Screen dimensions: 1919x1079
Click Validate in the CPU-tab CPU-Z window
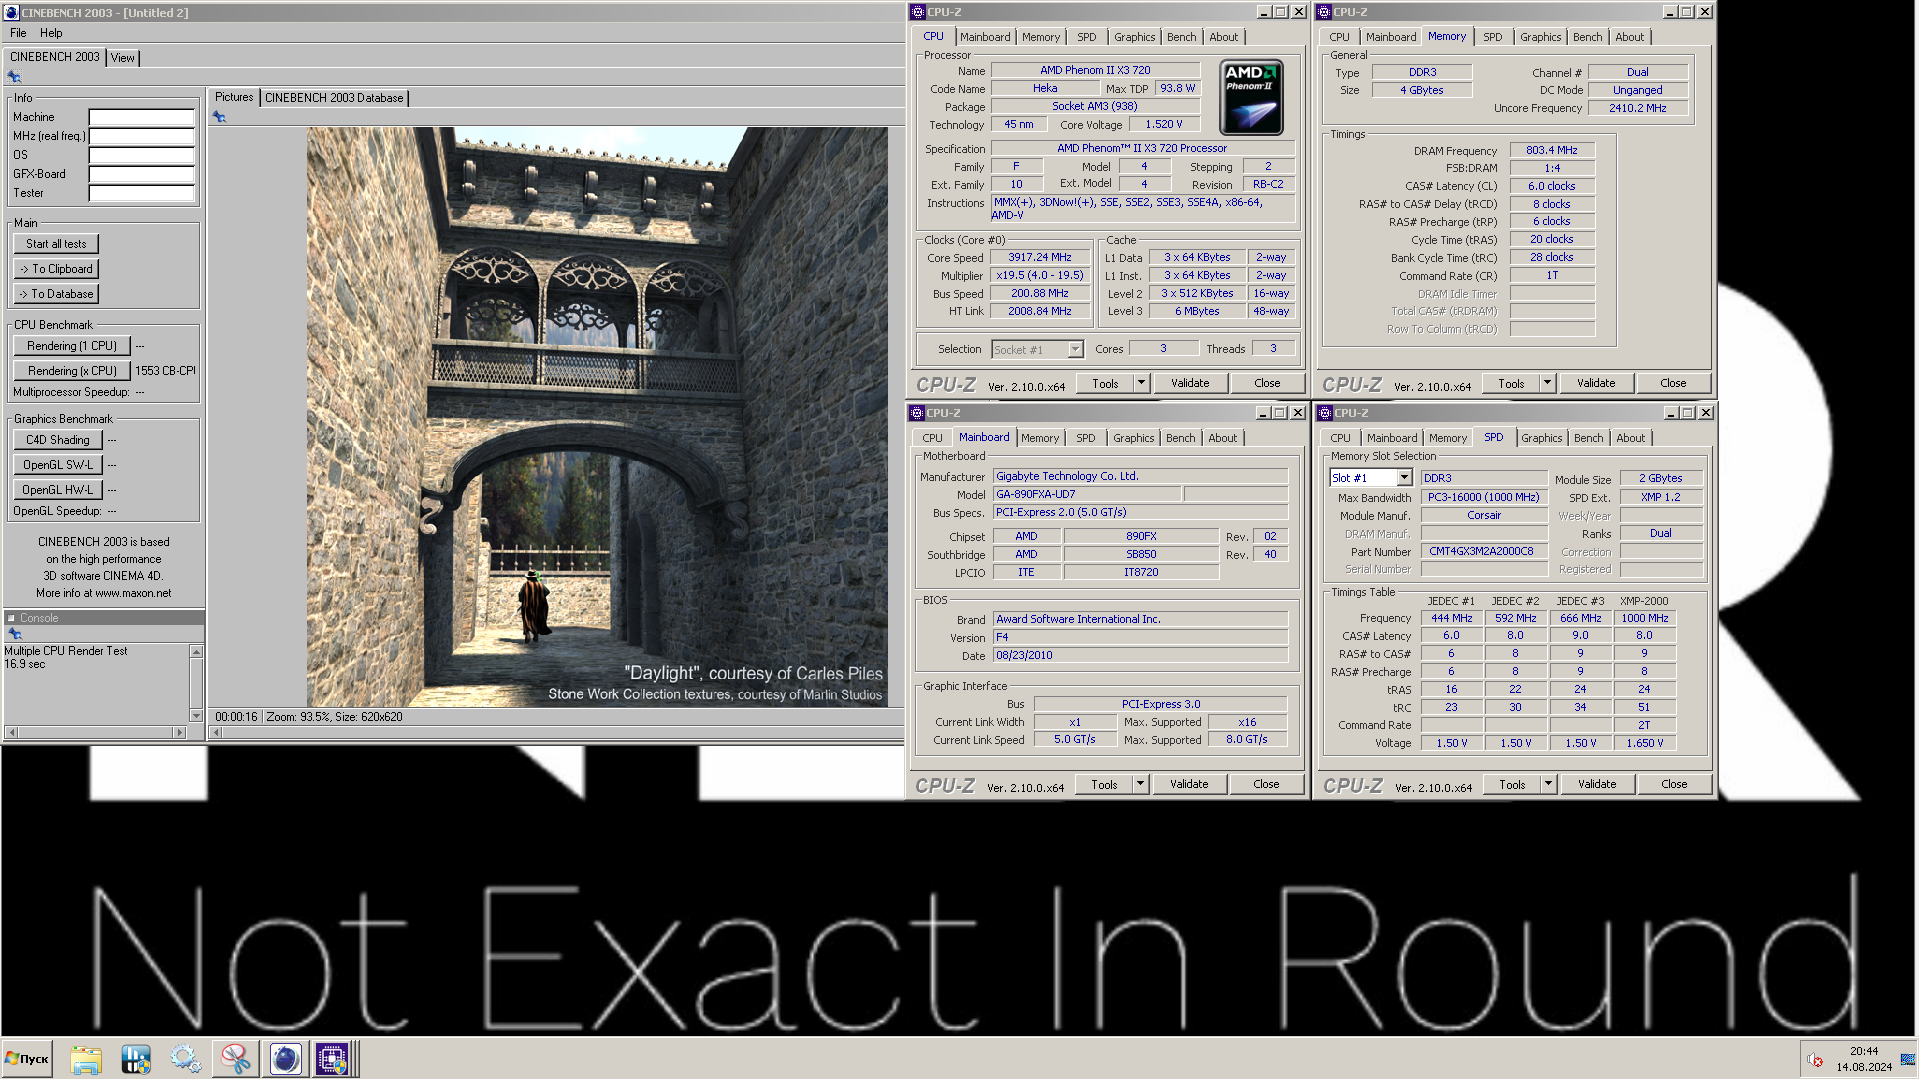pyautogui.click(x=1190, y=383)
